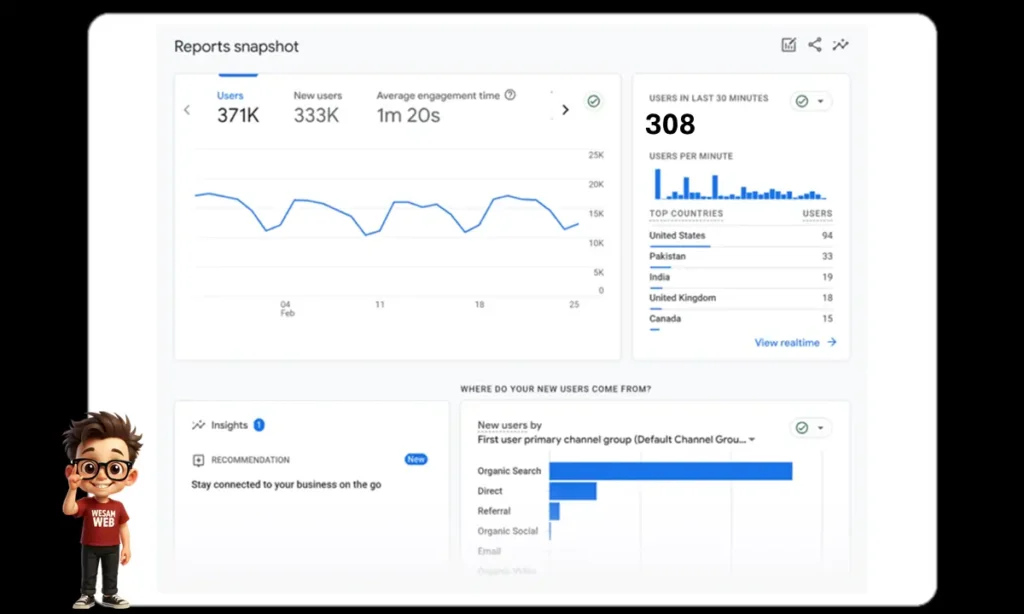This screenshot has height=614, width=1024.
Task: Expand the First user primary channel group dropdown
Action: 751,438
